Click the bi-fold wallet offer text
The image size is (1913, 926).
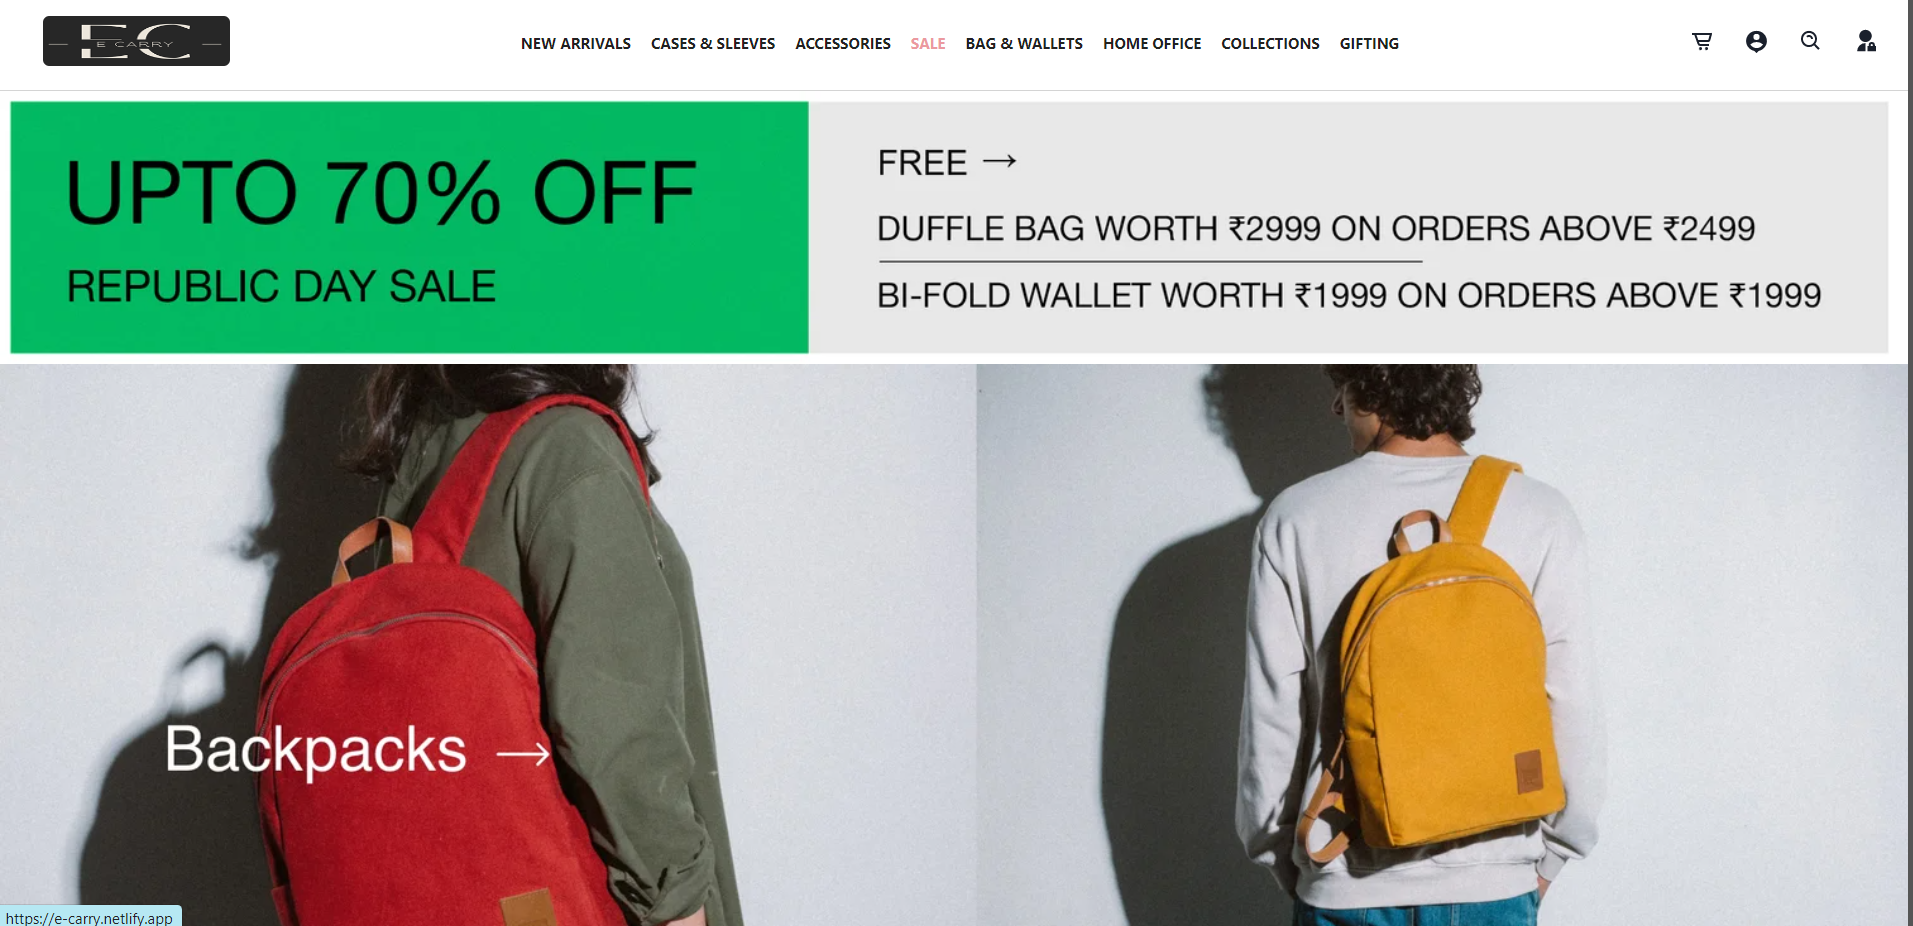[x=1349, y=296]
